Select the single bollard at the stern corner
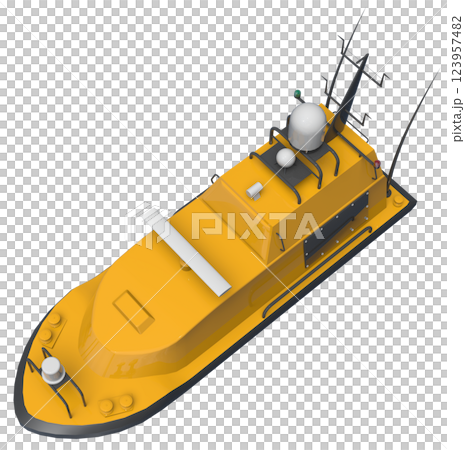 [x=398, y=200]
